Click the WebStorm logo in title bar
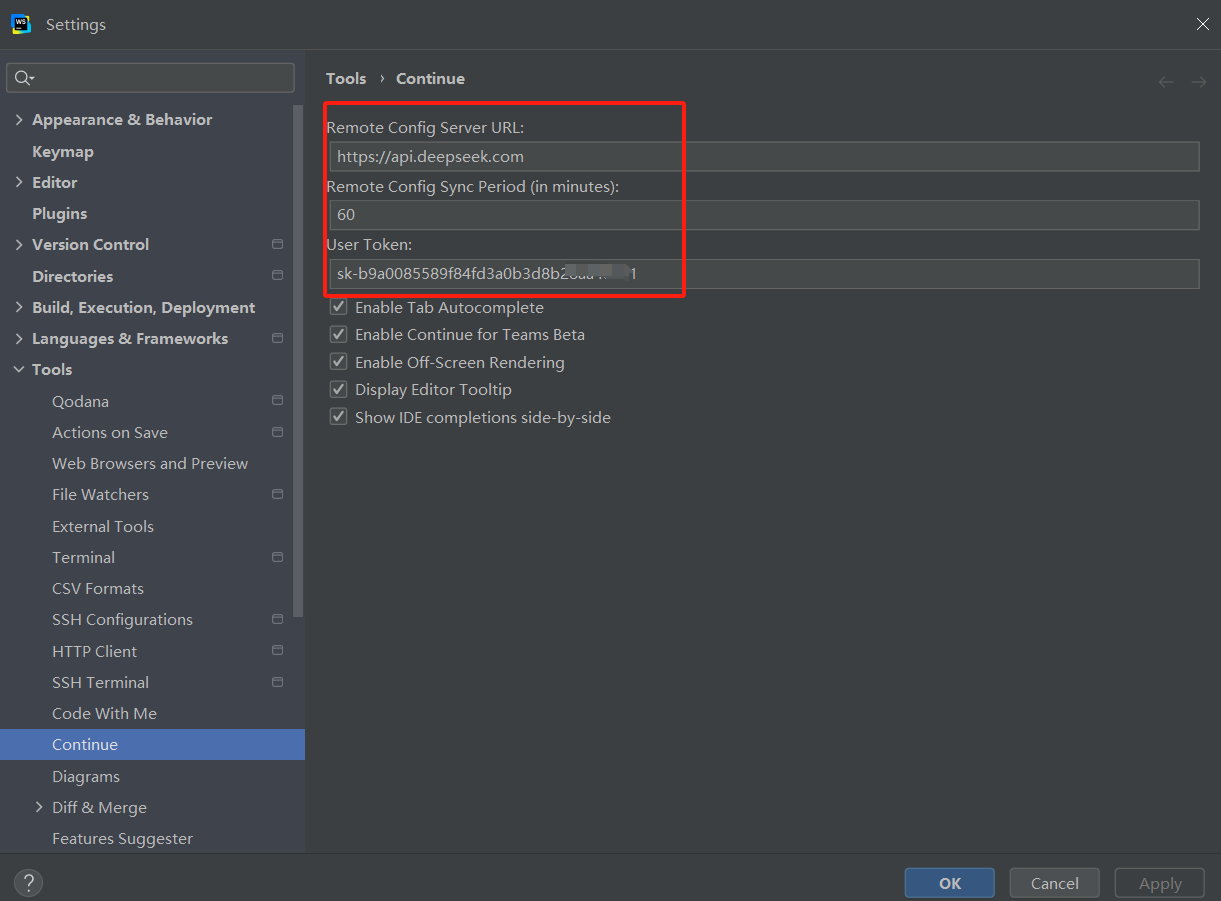 click(21, 24)
